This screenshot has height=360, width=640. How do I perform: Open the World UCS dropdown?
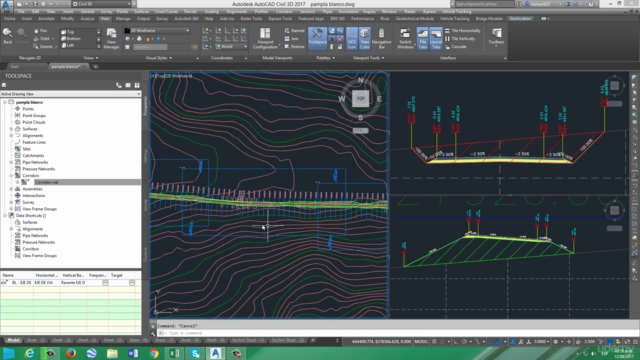click(231, 47)
